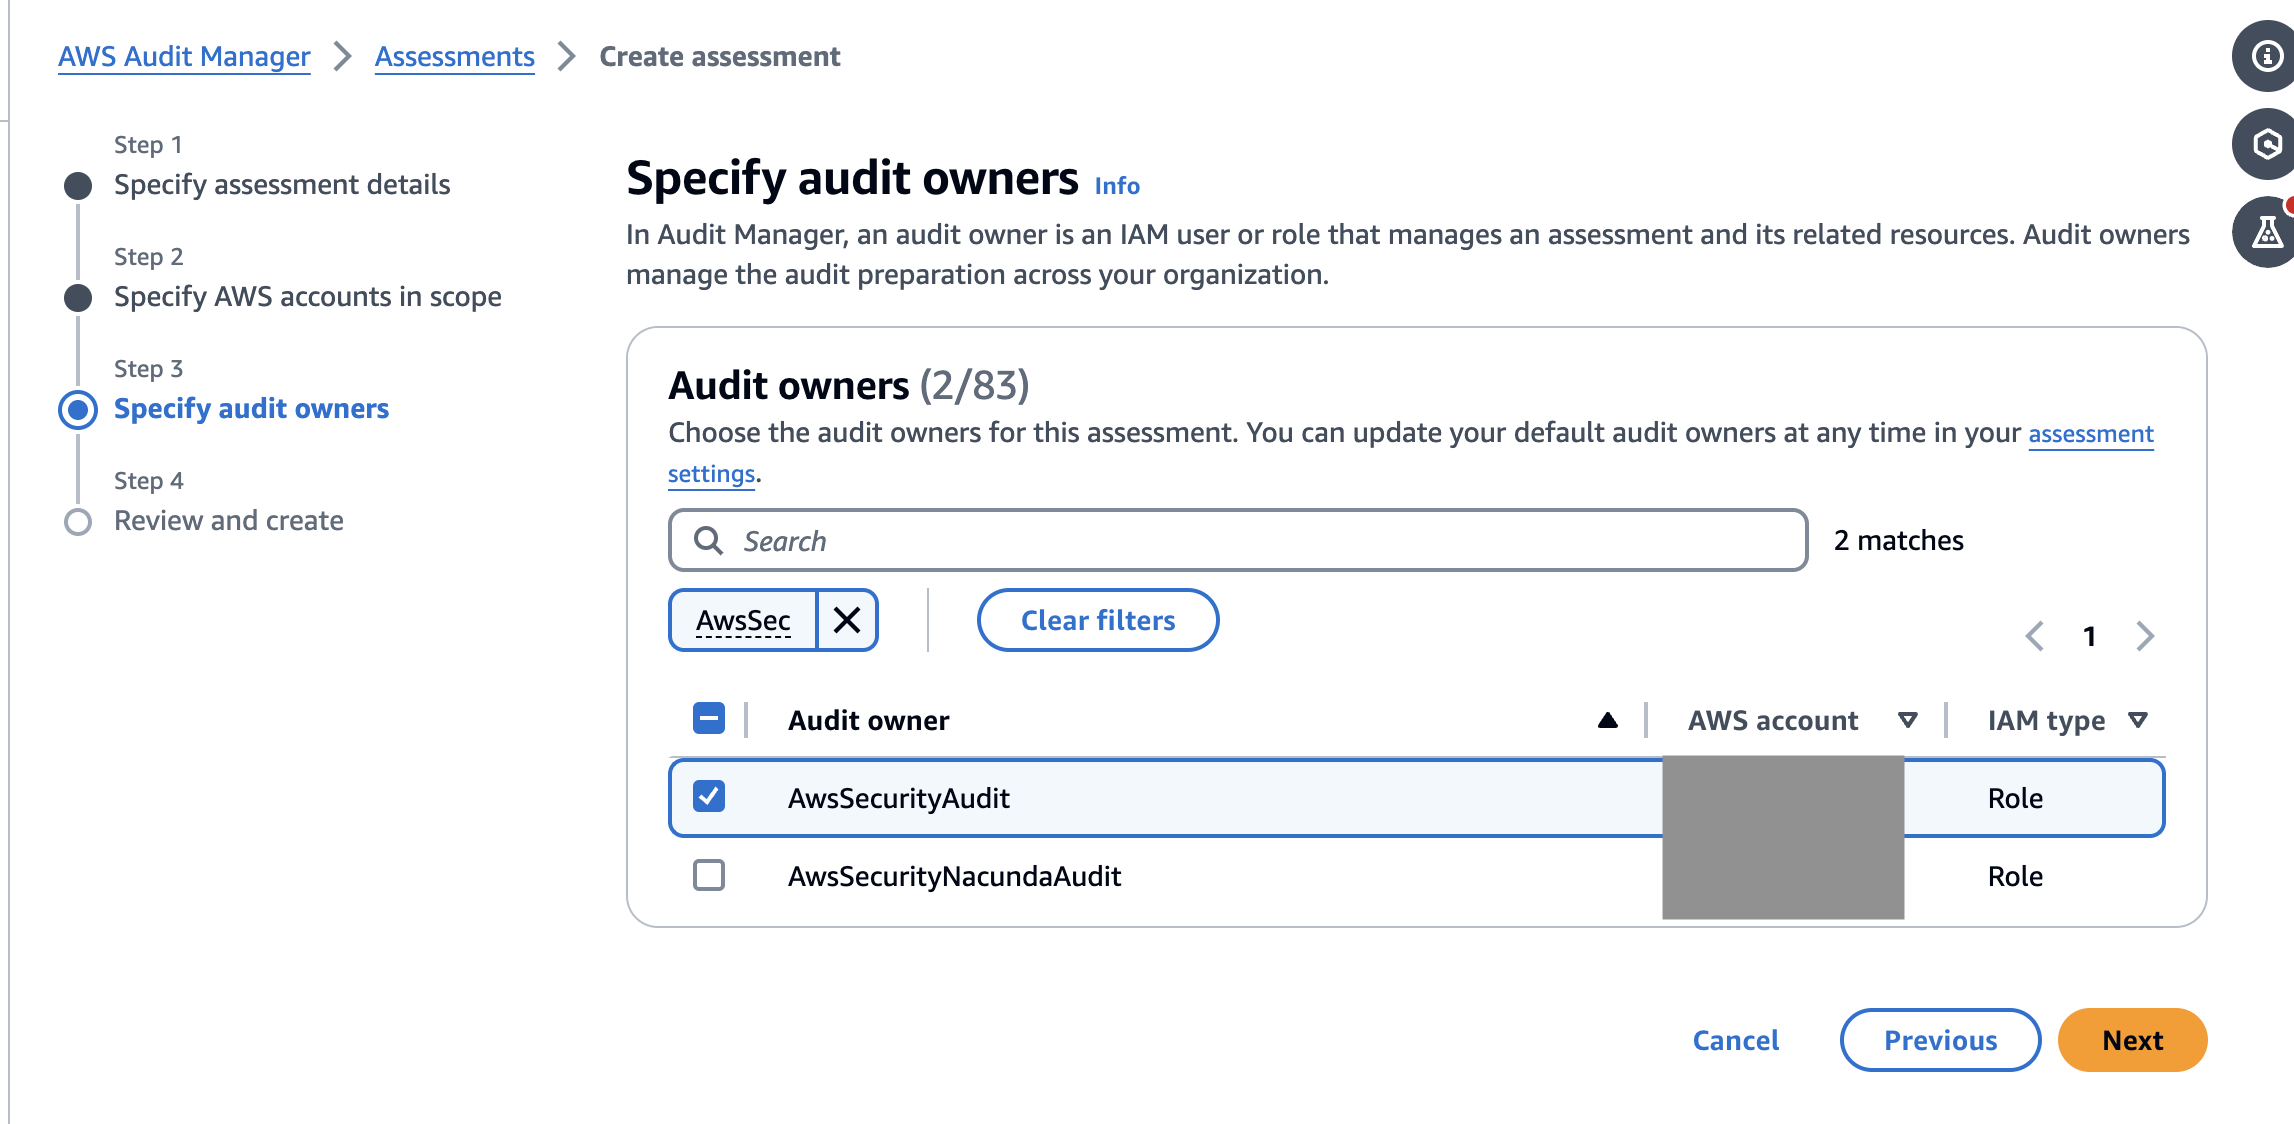Click Role in the AwsSecurityAudit row
2294x1124 pixels.
coord(2015,798)
